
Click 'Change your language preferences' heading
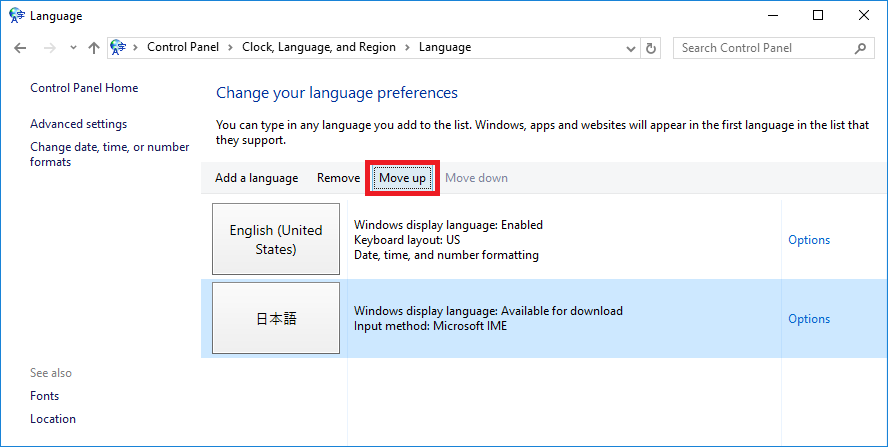tap(336, 93)
